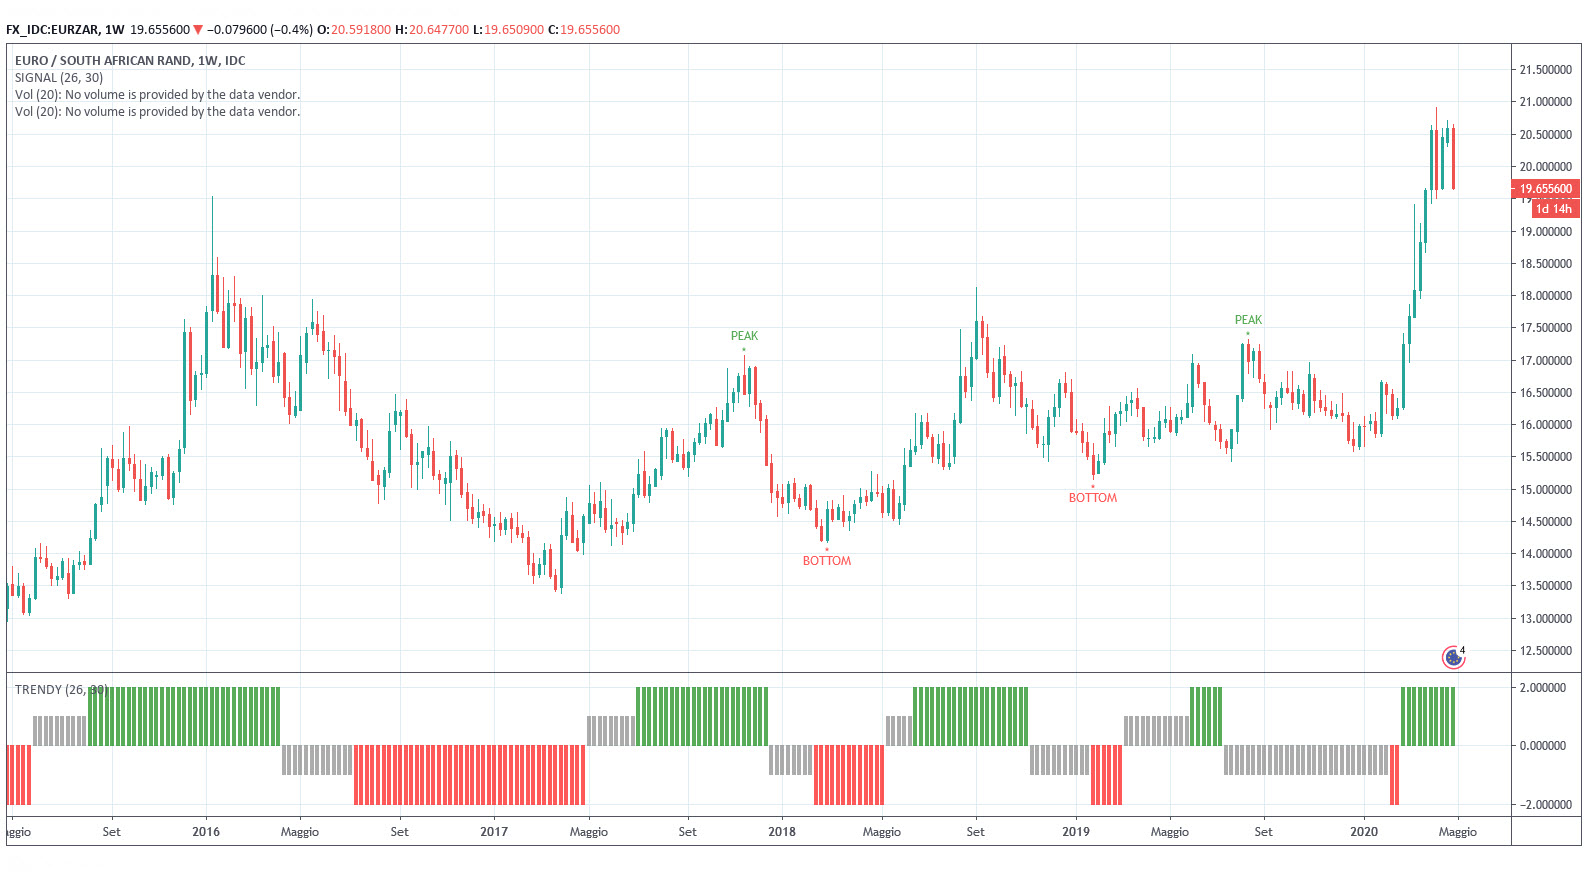
Task: Click the 16.000000 price axis label
Action: [1546, 425]
